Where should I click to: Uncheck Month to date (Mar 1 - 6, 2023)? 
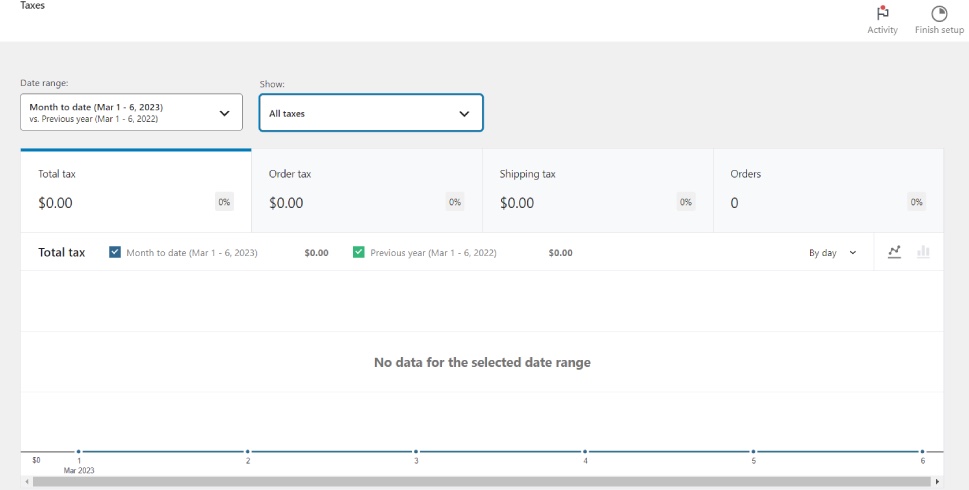point(115,252)
